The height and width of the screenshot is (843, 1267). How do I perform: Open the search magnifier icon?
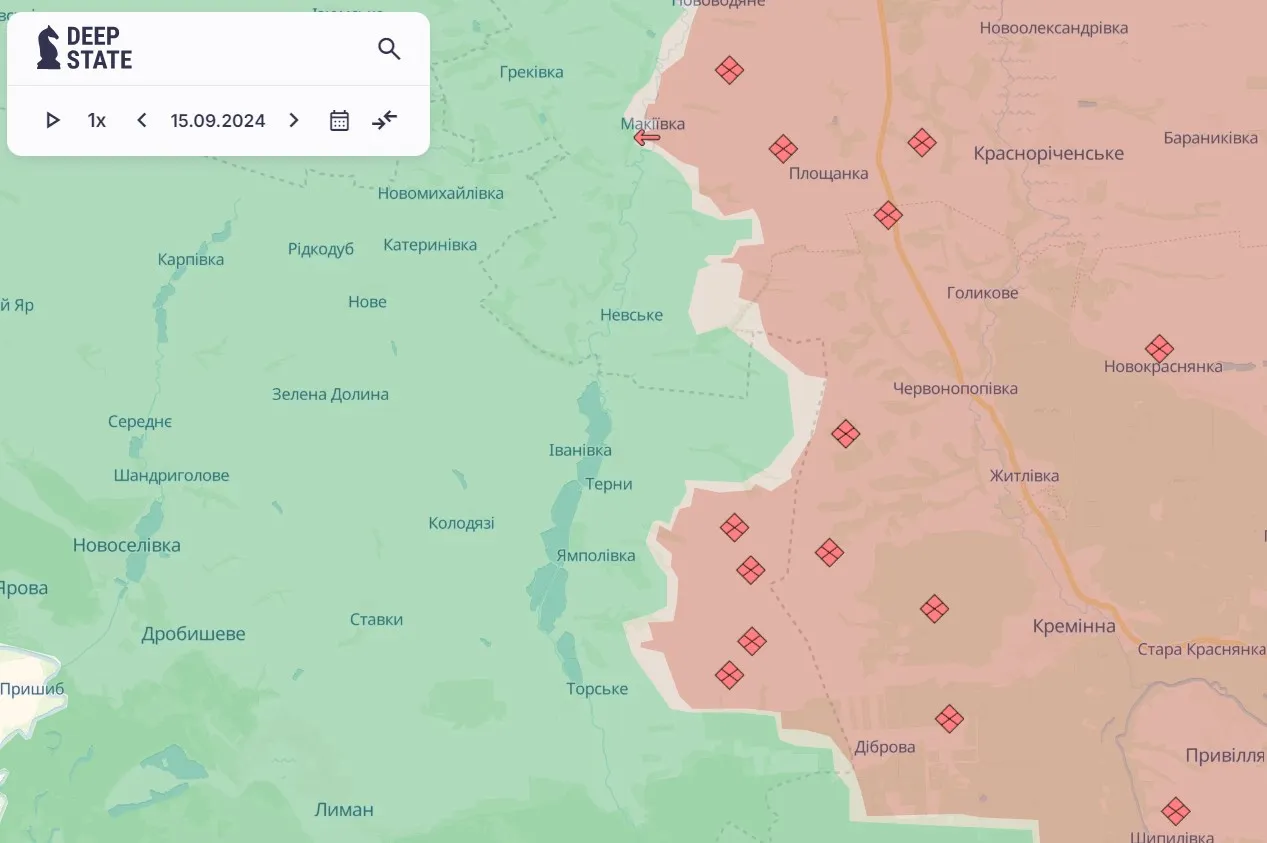pos(389,48)
